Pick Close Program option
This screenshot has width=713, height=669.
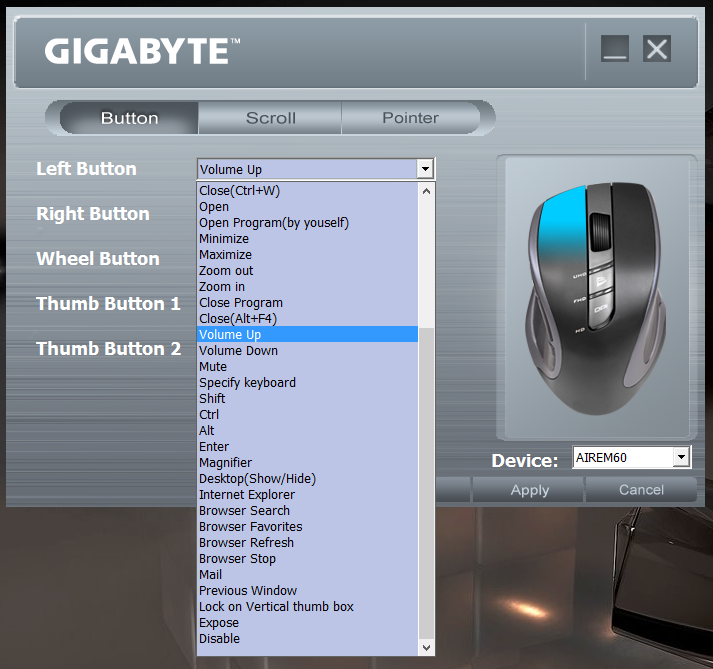tap(307, 302)
